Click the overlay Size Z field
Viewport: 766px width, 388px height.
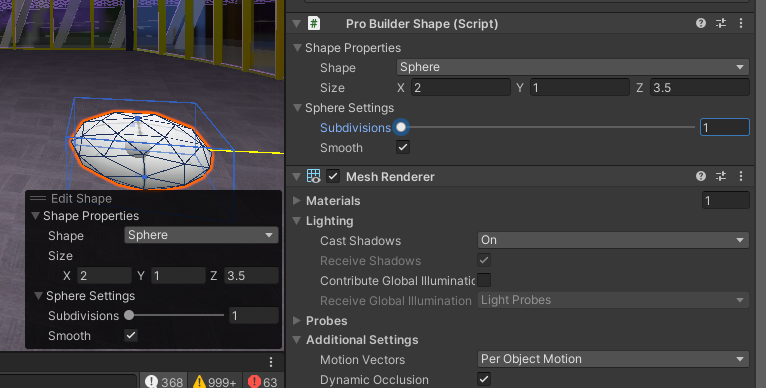click(x=252, y=276)
